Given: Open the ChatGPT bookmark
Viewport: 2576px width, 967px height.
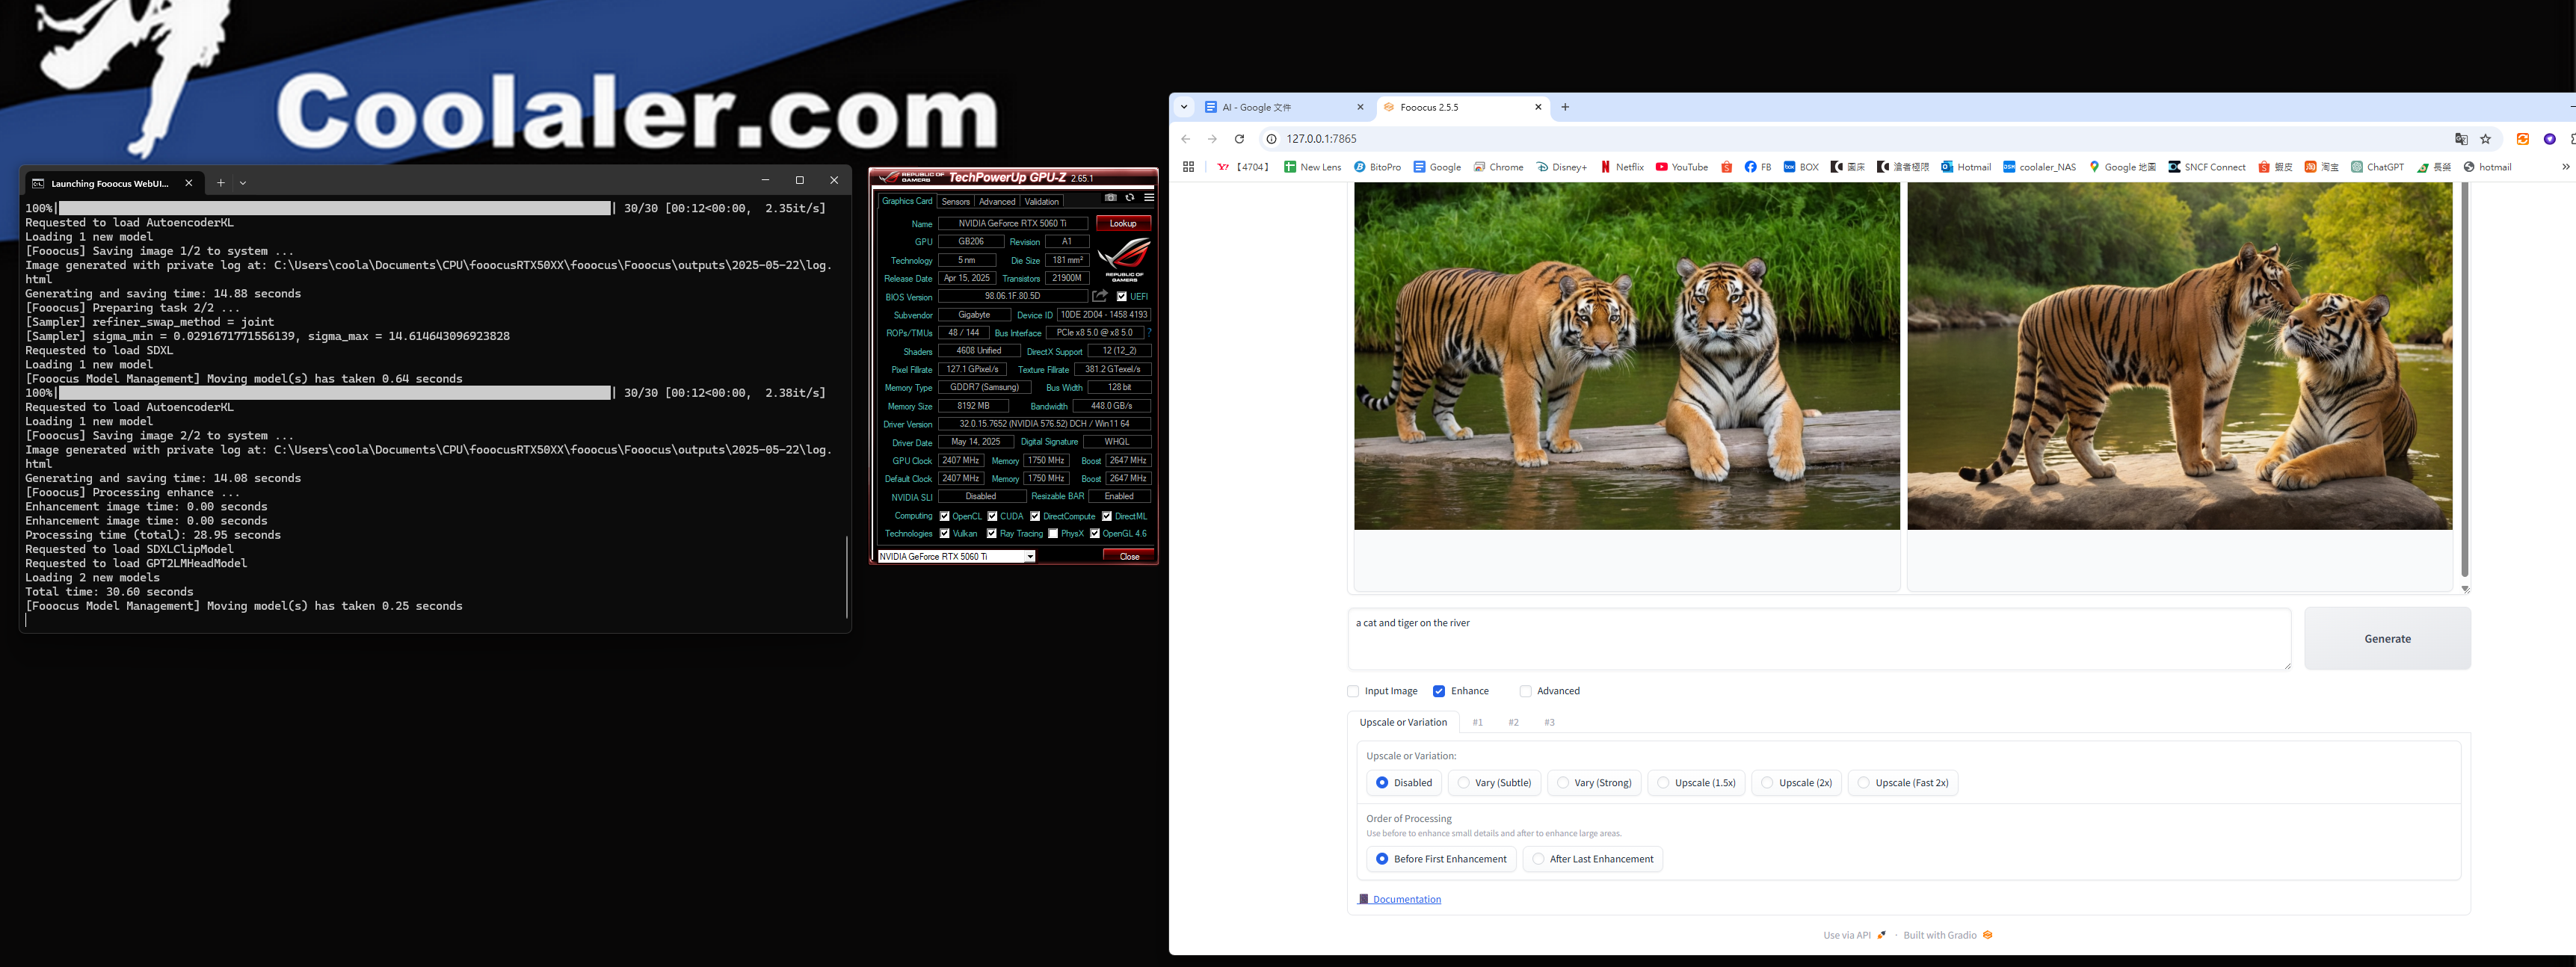Looking at the screenshot, I should click(x=2377, y=167).
